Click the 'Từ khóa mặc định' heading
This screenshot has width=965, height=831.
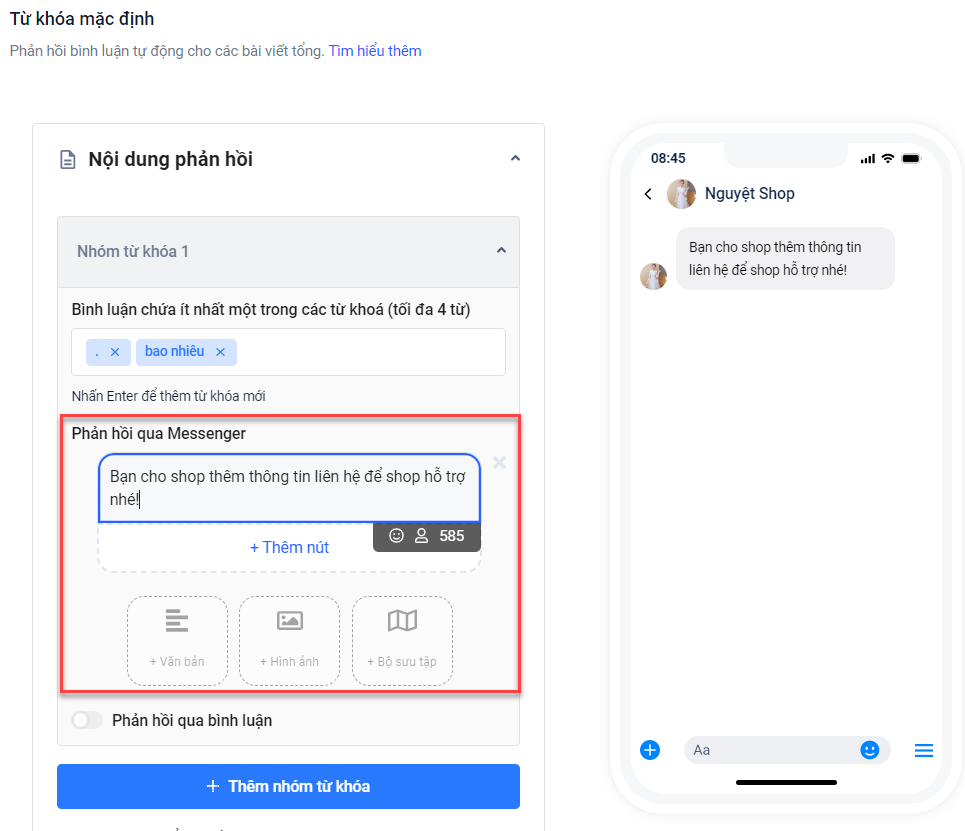point(82,19)
